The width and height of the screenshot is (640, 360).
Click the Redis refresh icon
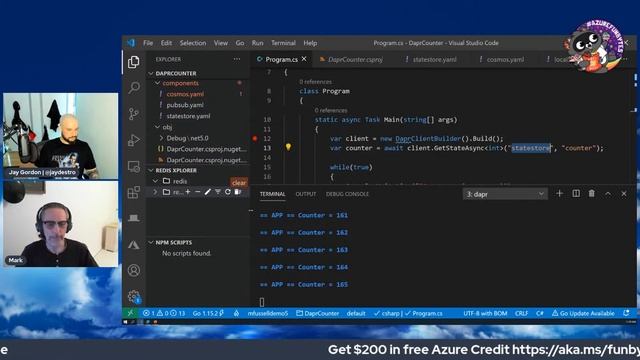click(x=228, y=192)
